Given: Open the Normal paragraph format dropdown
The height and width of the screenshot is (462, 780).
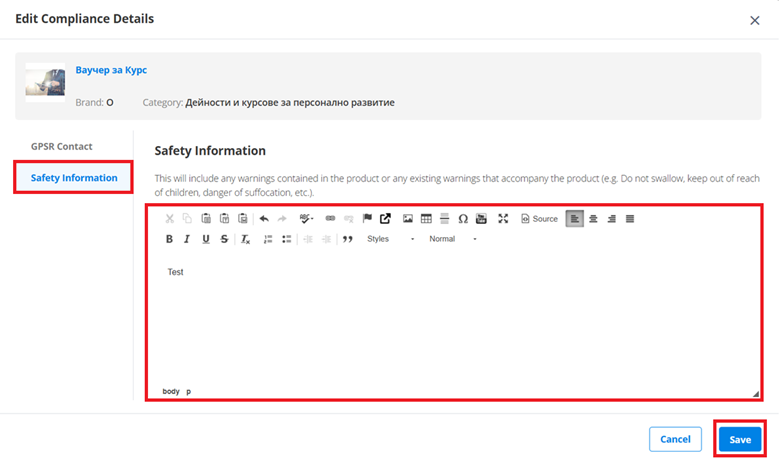Looking at the screenshot, I should (453, 239).
